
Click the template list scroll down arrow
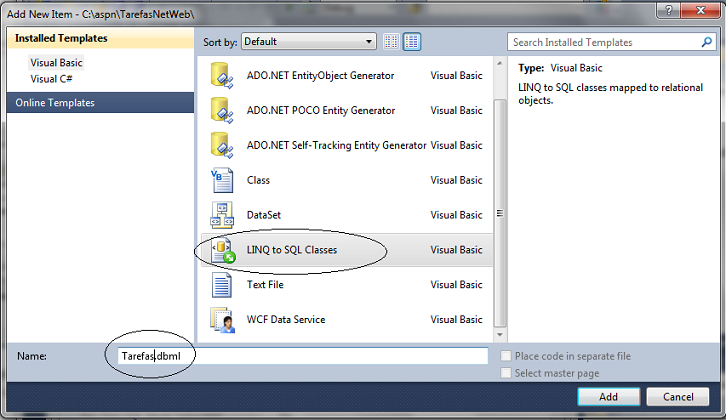pos(500,335)
